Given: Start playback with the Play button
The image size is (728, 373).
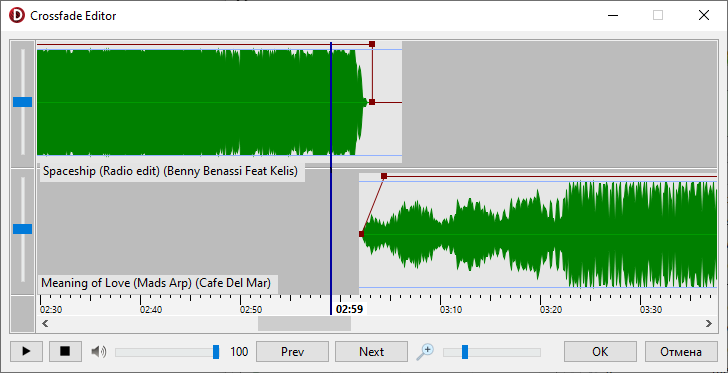Looking at the screenshot, I should point(26,352).
